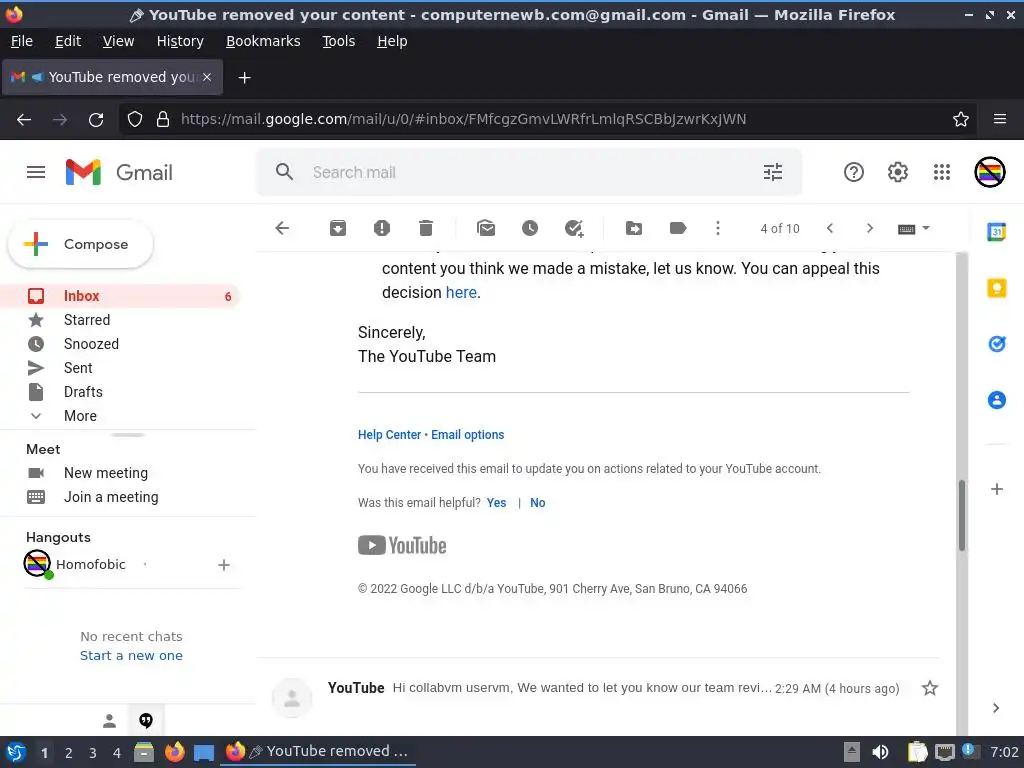The width and height of the screenshot is (1024, 768).
Task: Go to newer email chevron
Action: [x=830, y=228]
